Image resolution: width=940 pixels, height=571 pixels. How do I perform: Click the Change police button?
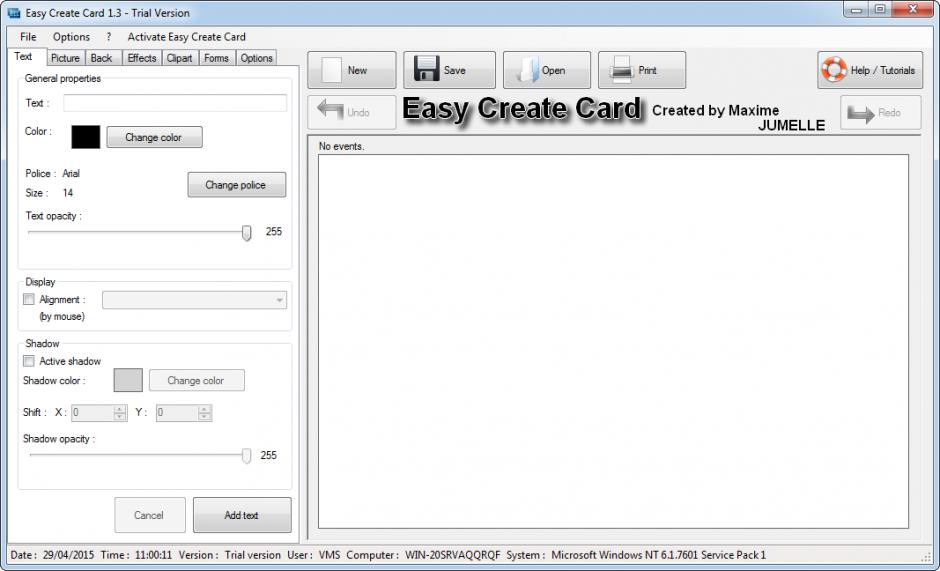[x=236, y=185]
